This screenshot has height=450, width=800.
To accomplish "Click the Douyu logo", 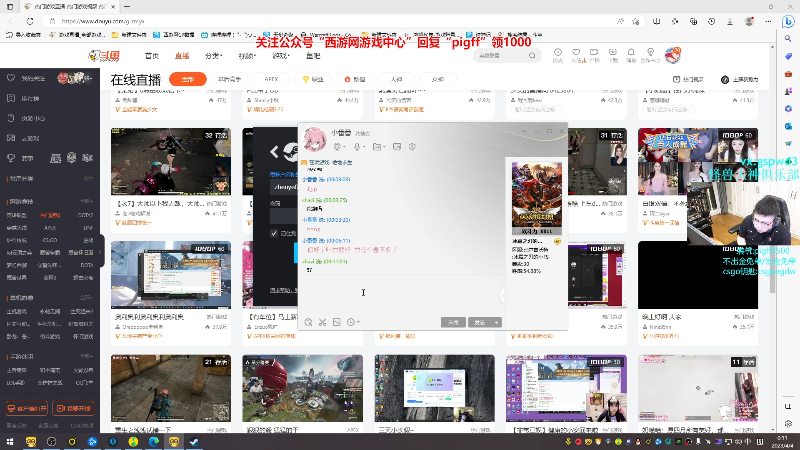I will point(104,55).
